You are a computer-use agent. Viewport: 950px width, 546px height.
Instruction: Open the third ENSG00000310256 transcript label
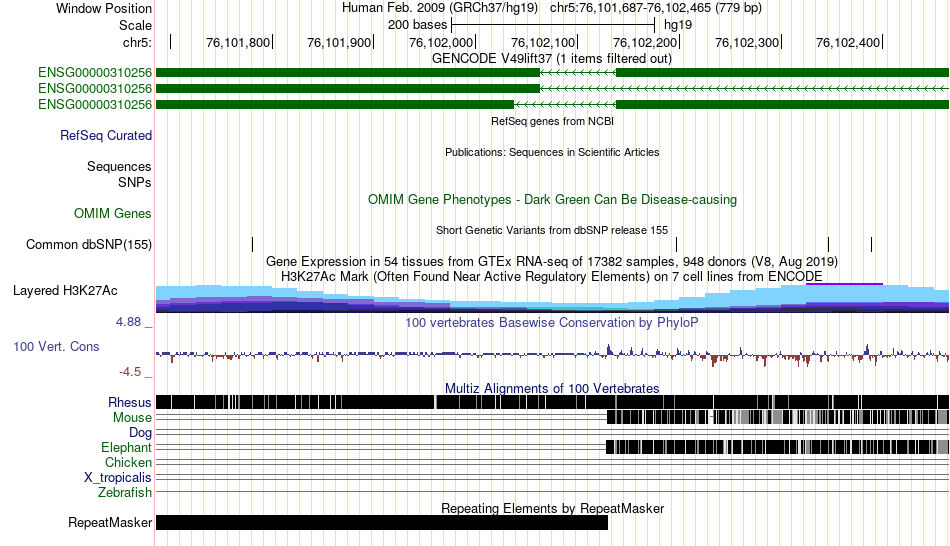(x=95, y=104)
